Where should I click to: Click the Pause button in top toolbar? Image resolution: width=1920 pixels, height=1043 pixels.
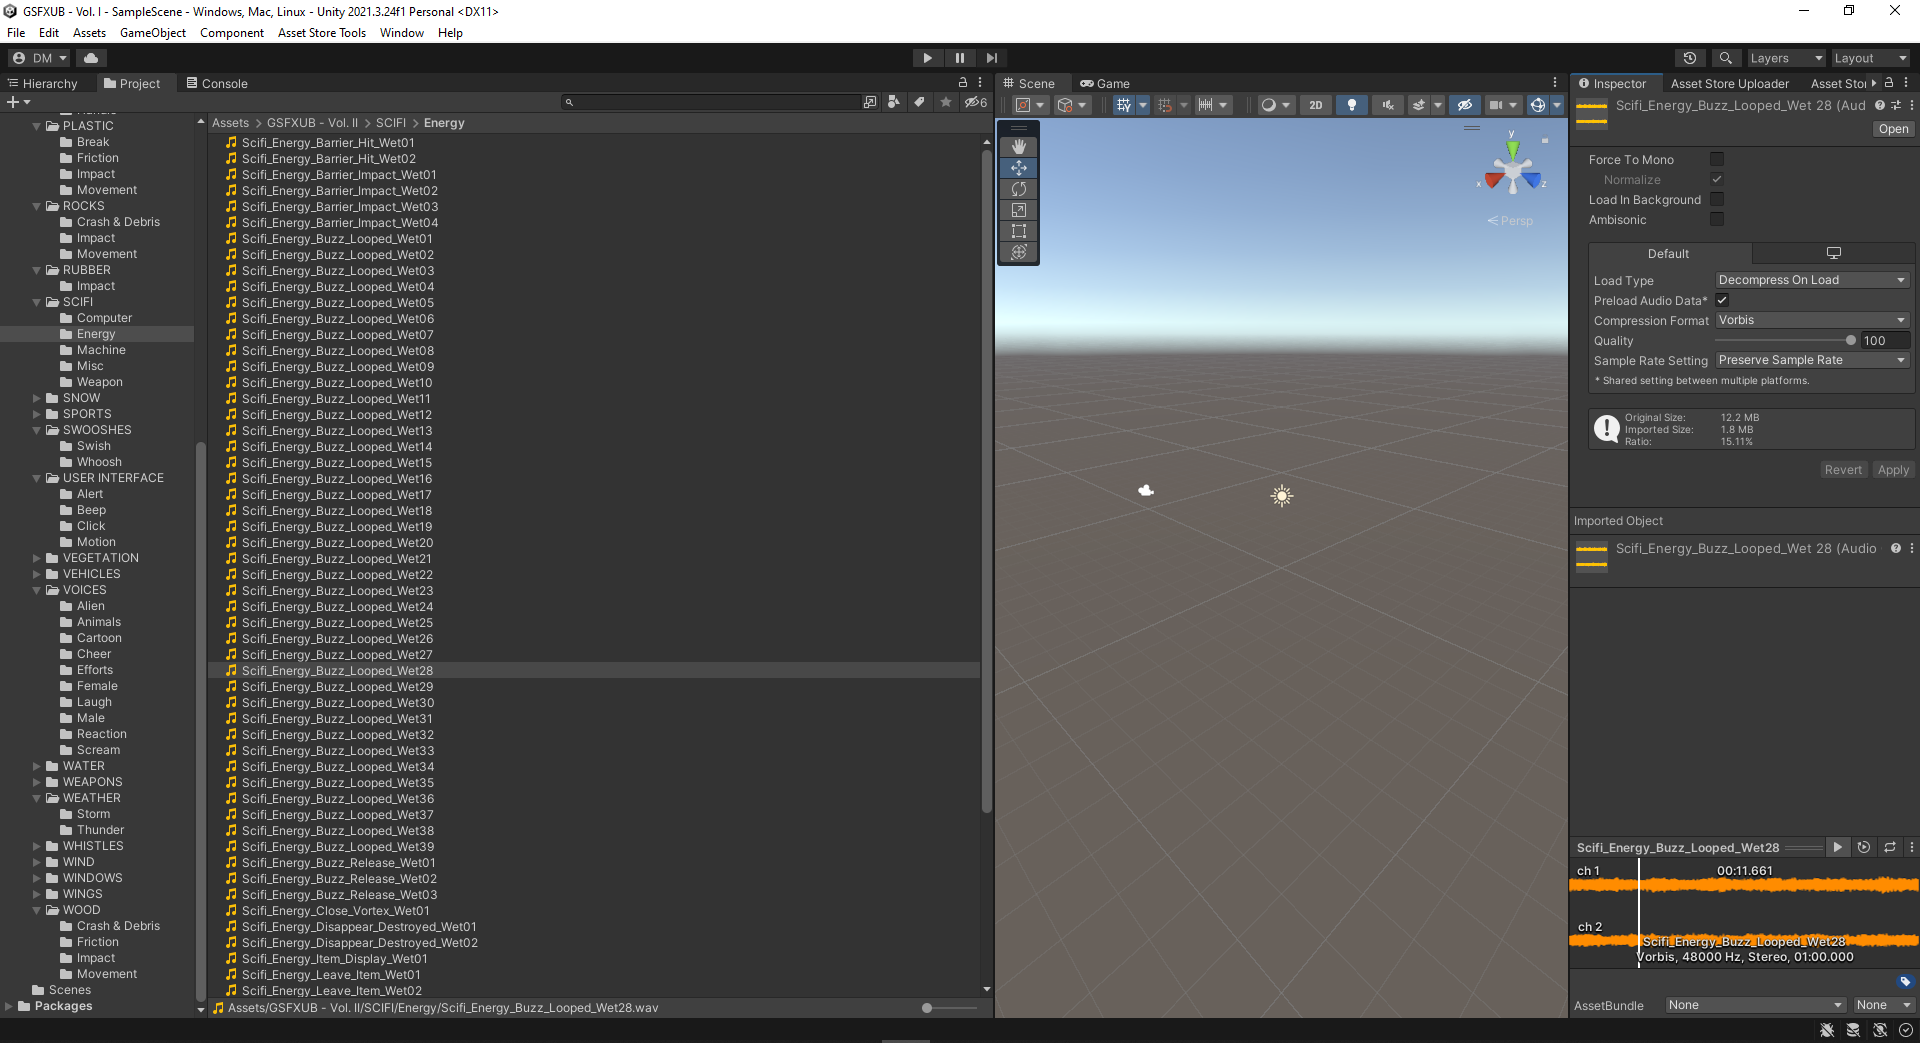(960, 58)
